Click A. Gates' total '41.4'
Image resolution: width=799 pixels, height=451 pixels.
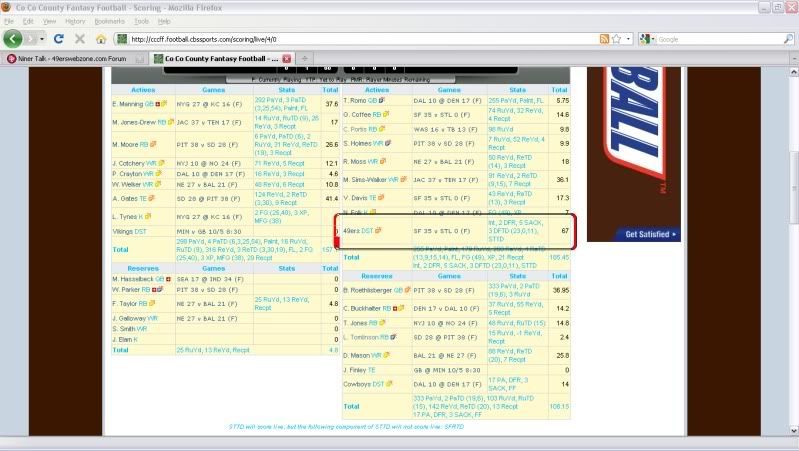coord(332,198)
